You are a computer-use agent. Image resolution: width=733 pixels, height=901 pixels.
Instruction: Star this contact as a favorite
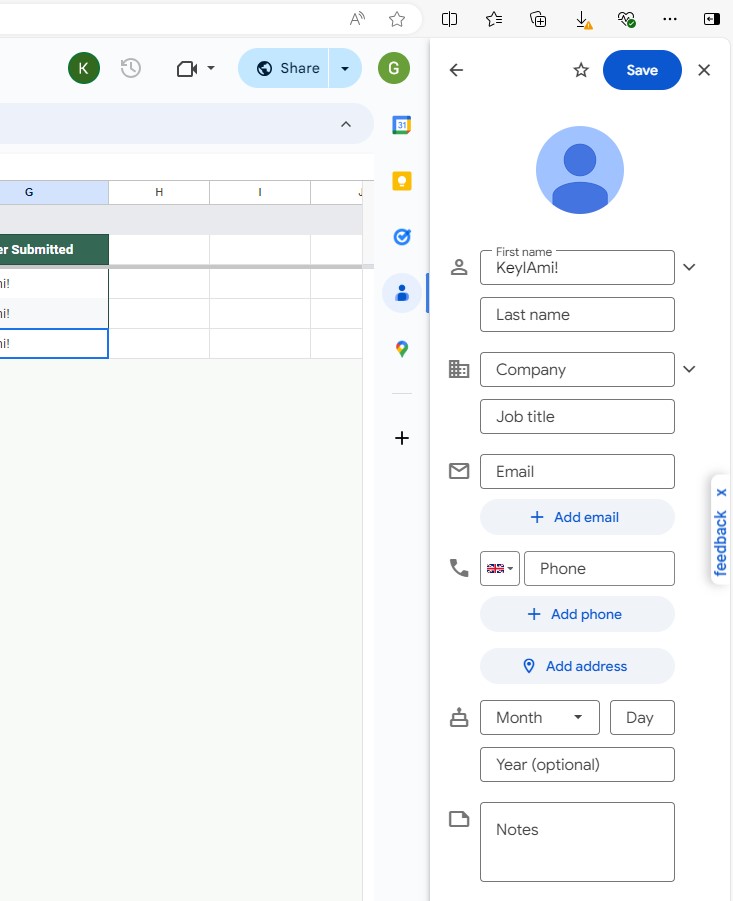click(x=581, y=70)
